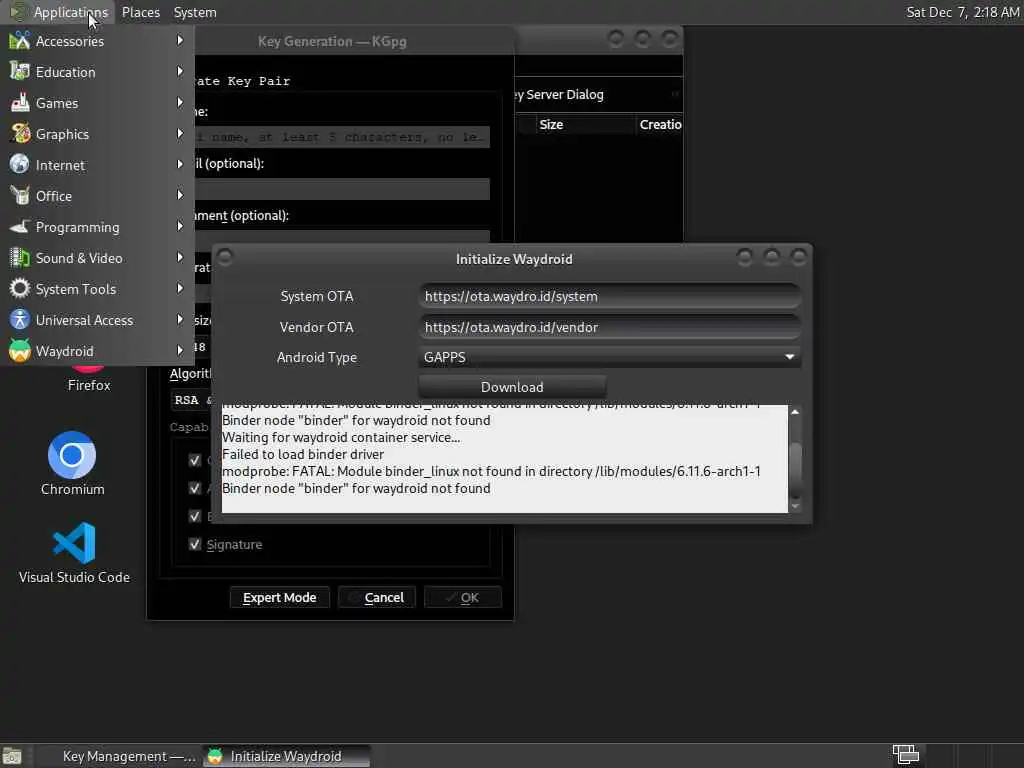Open the System menu

195,12
